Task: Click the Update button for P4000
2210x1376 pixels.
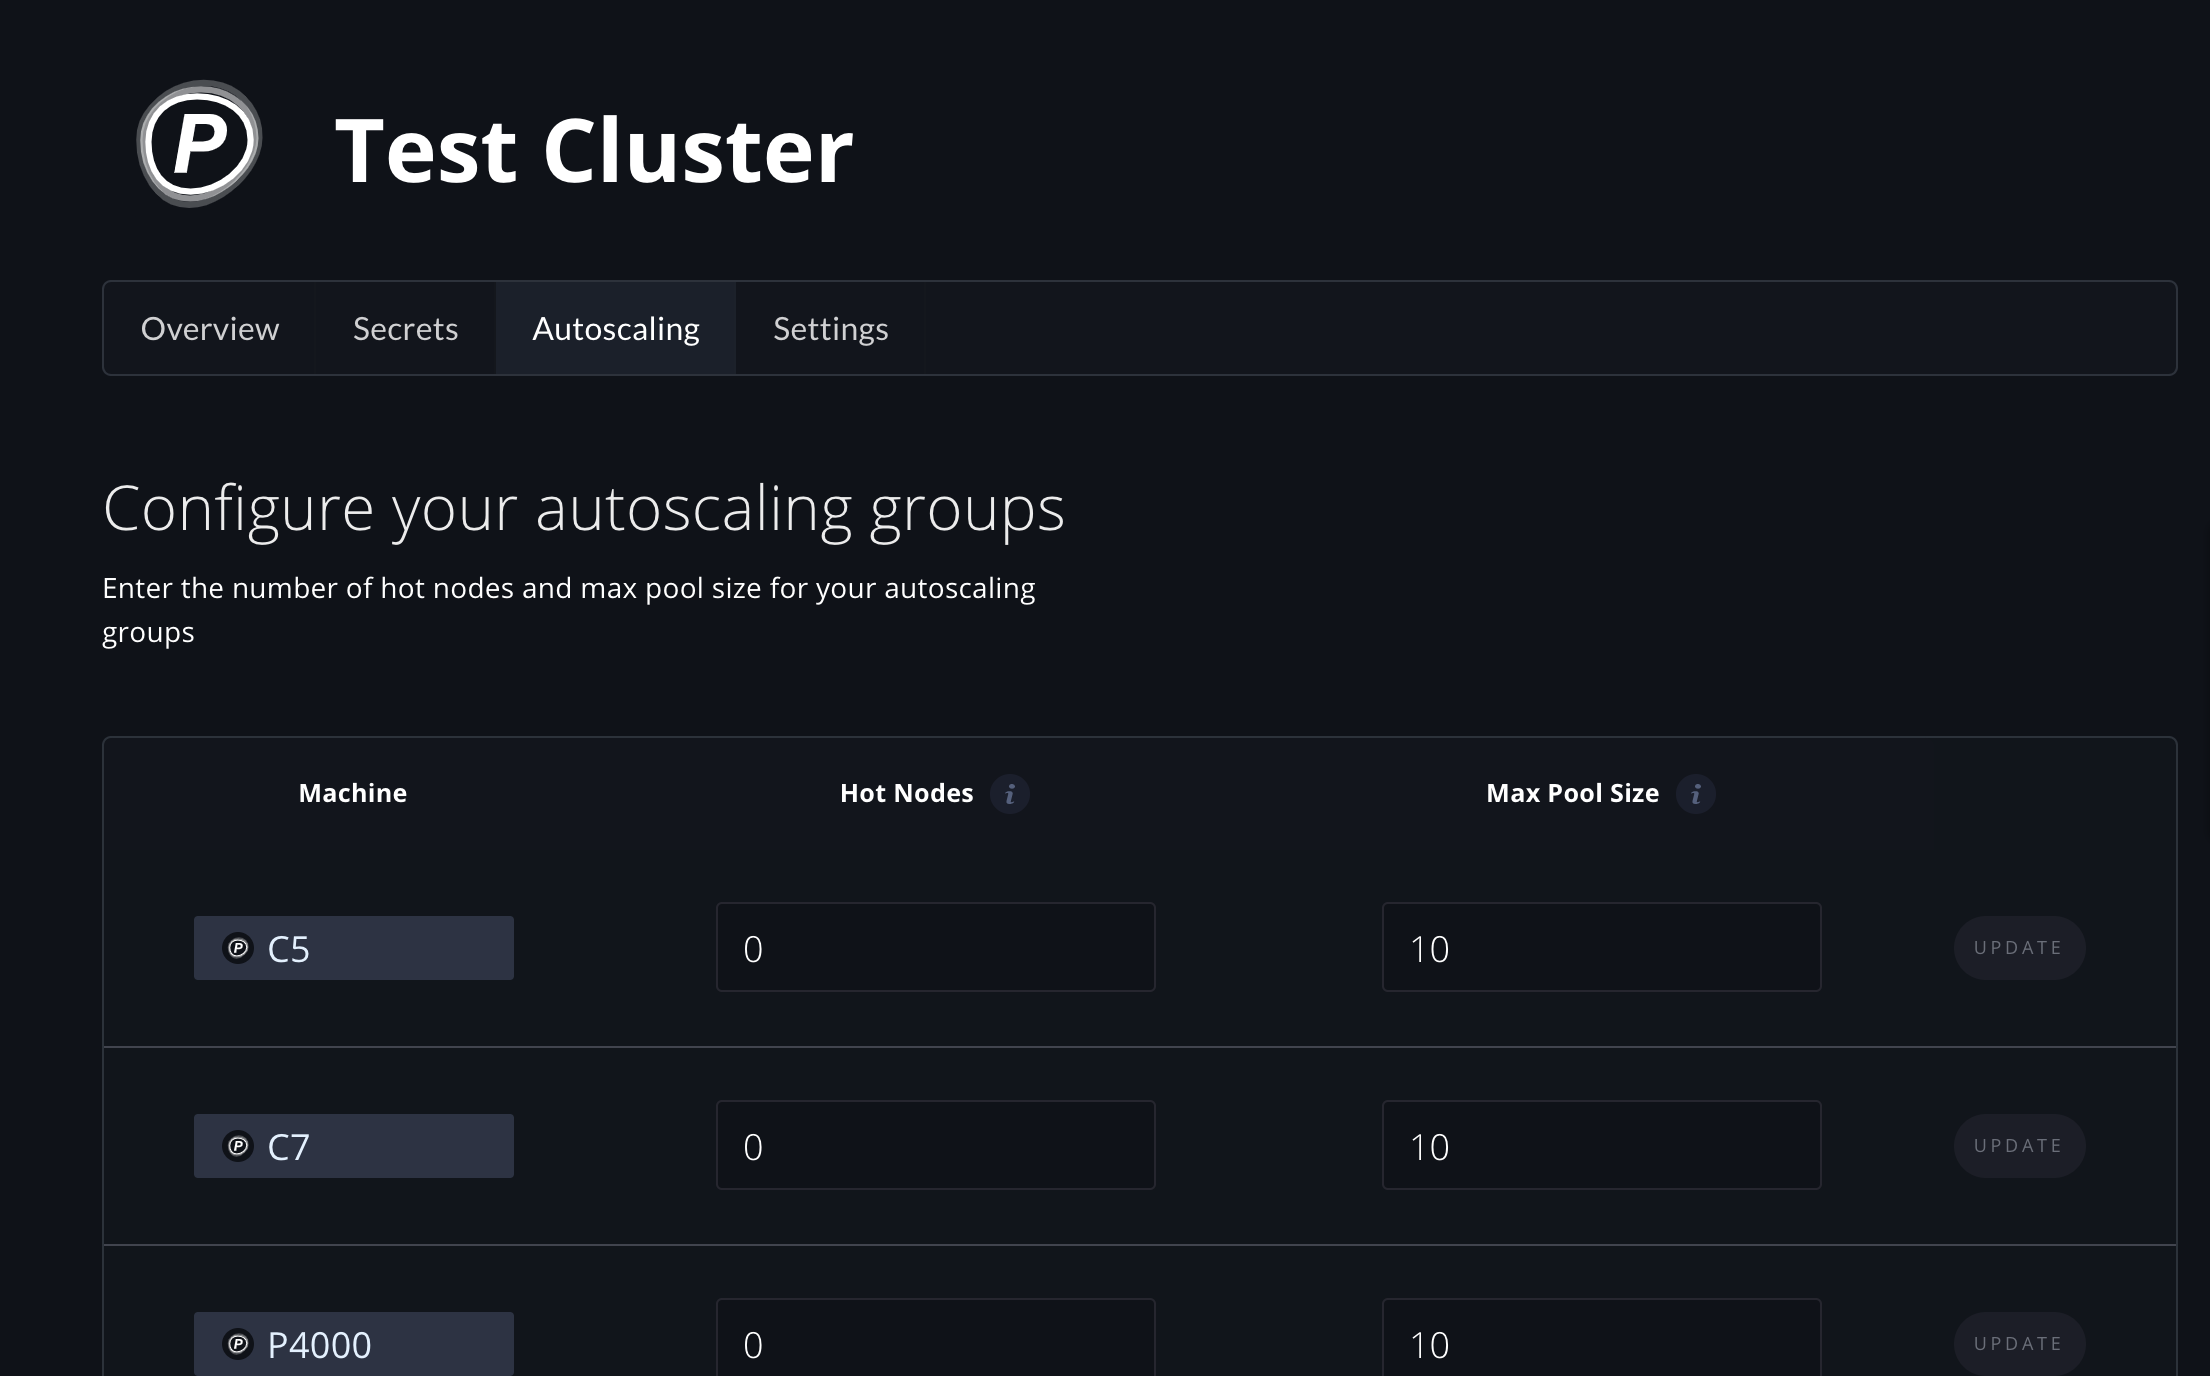Action: tap(2019, 1344)
